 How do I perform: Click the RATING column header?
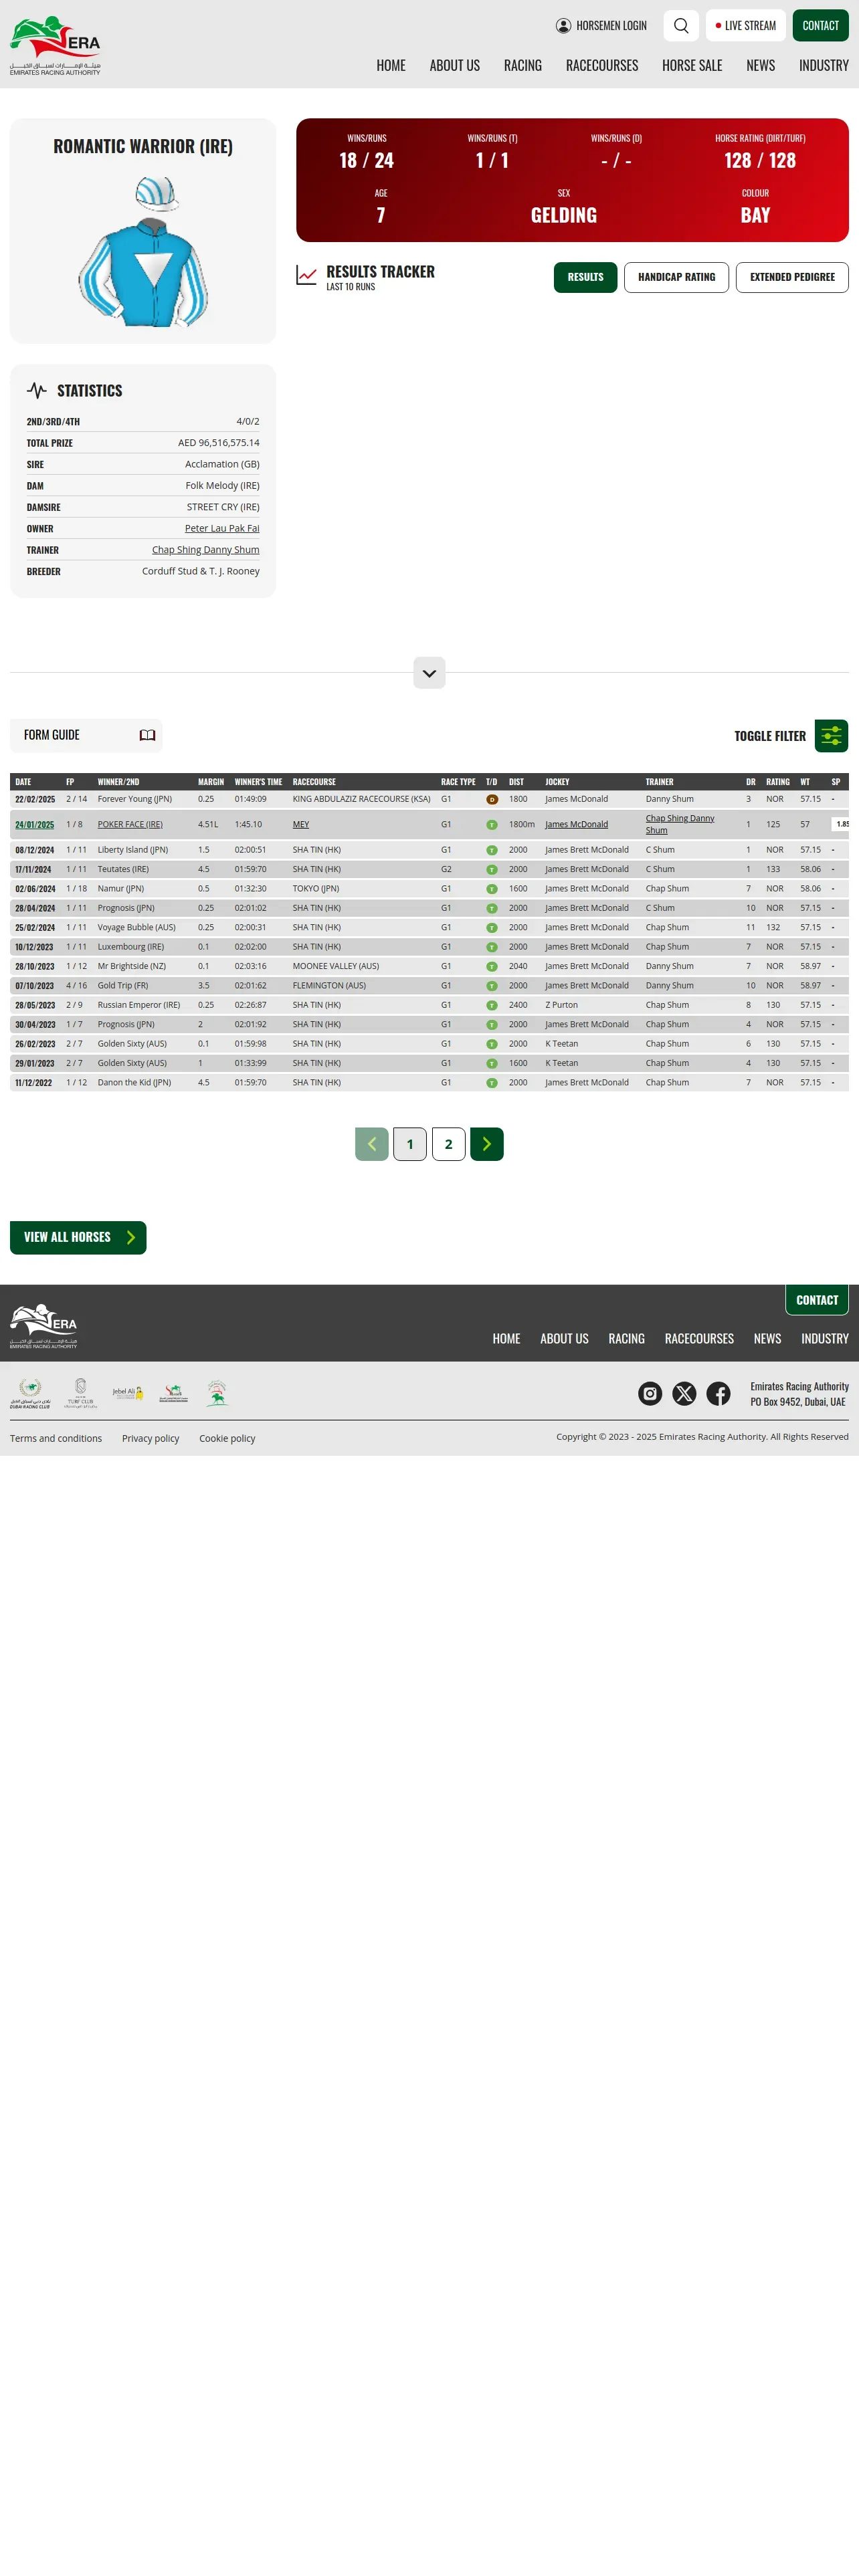click(778, 782)
